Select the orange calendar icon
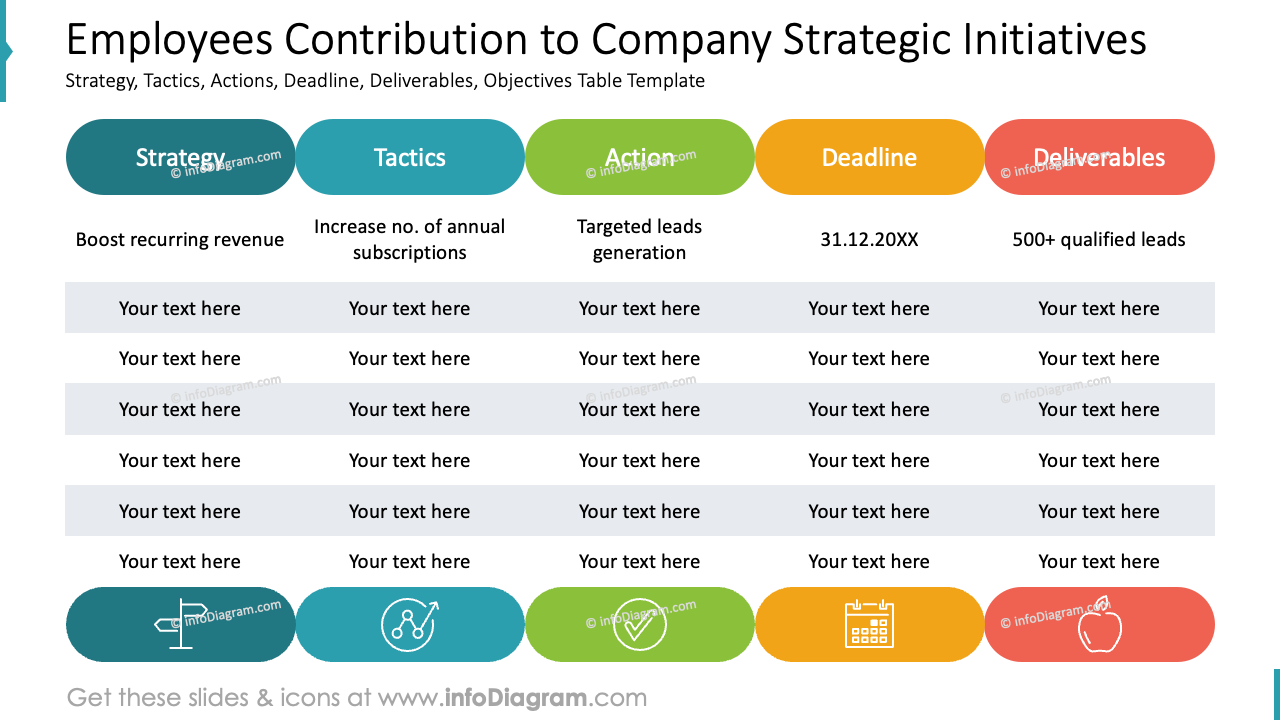 (x=870, y=623)
